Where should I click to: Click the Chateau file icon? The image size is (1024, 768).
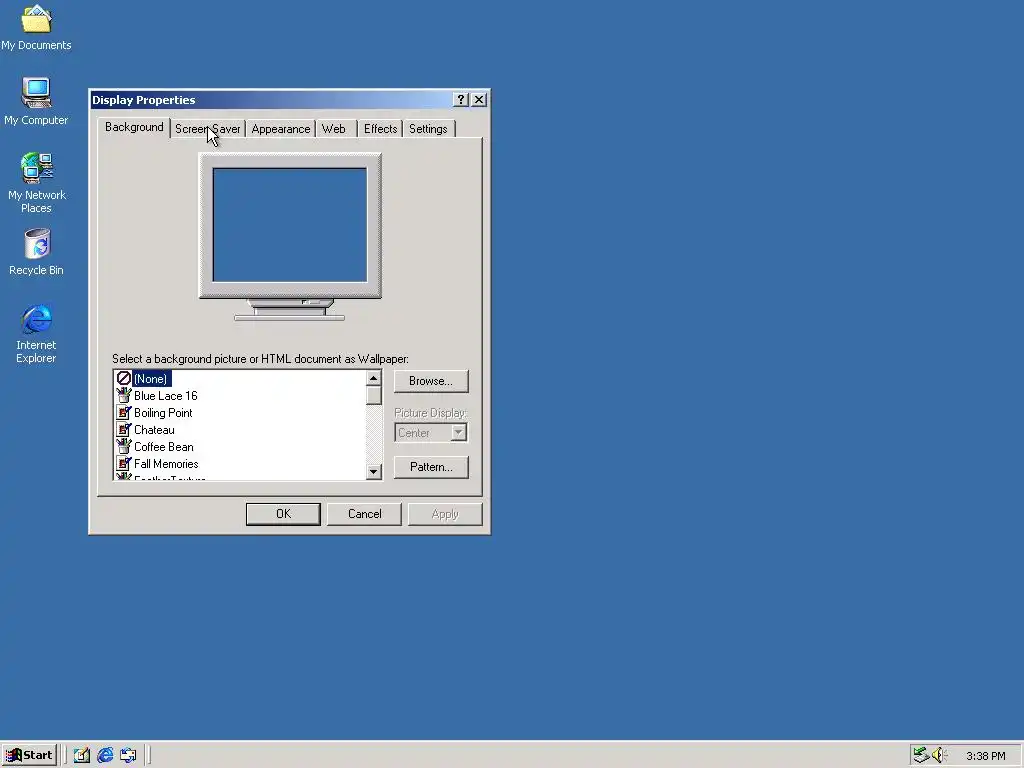pyautogui.click(x=123, y=429)
